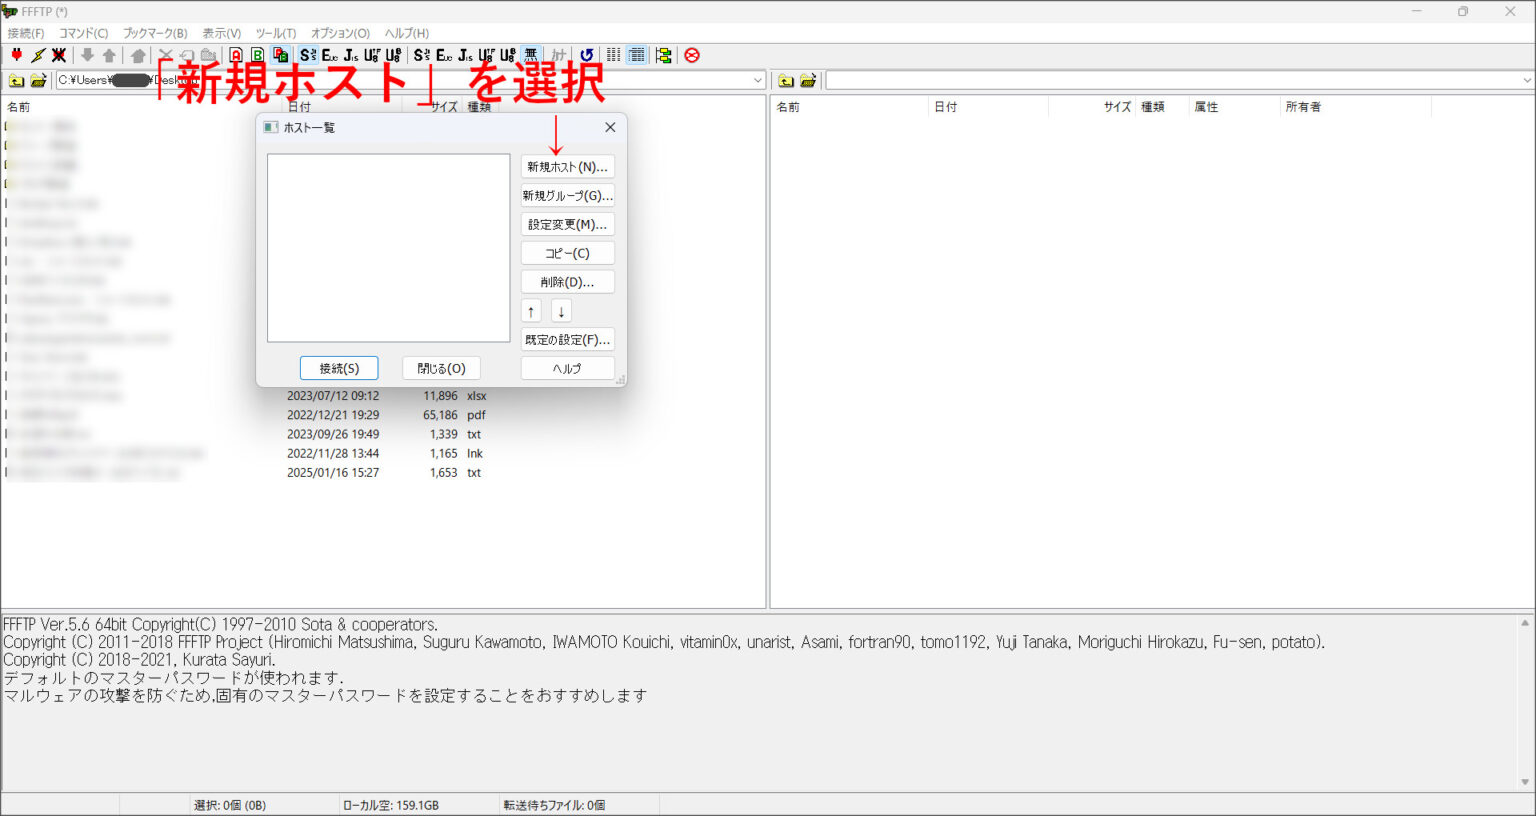The width and height of the screenshot is (1536, 816).
Task: Click the 閉じる(O) button
Action: (440, 368)
